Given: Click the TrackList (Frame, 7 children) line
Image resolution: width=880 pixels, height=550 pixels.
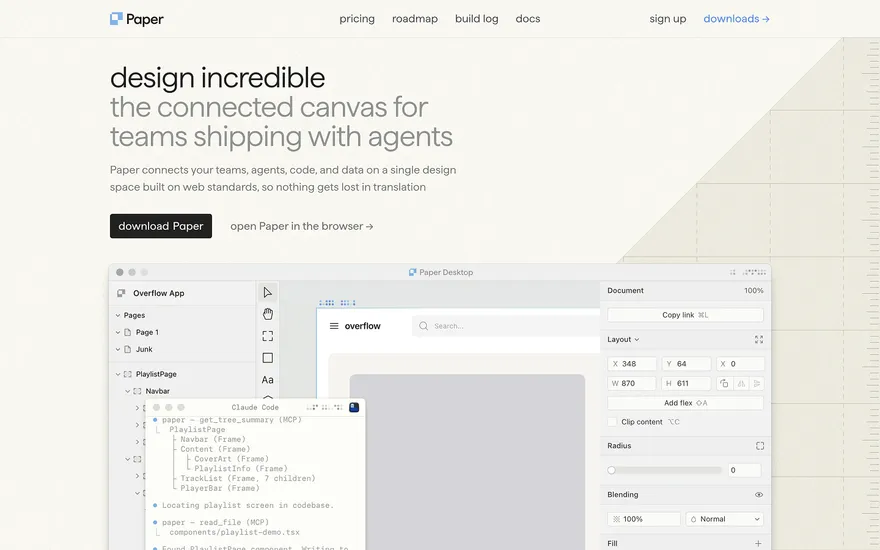Looking at the screenshot, I should 248,478.
